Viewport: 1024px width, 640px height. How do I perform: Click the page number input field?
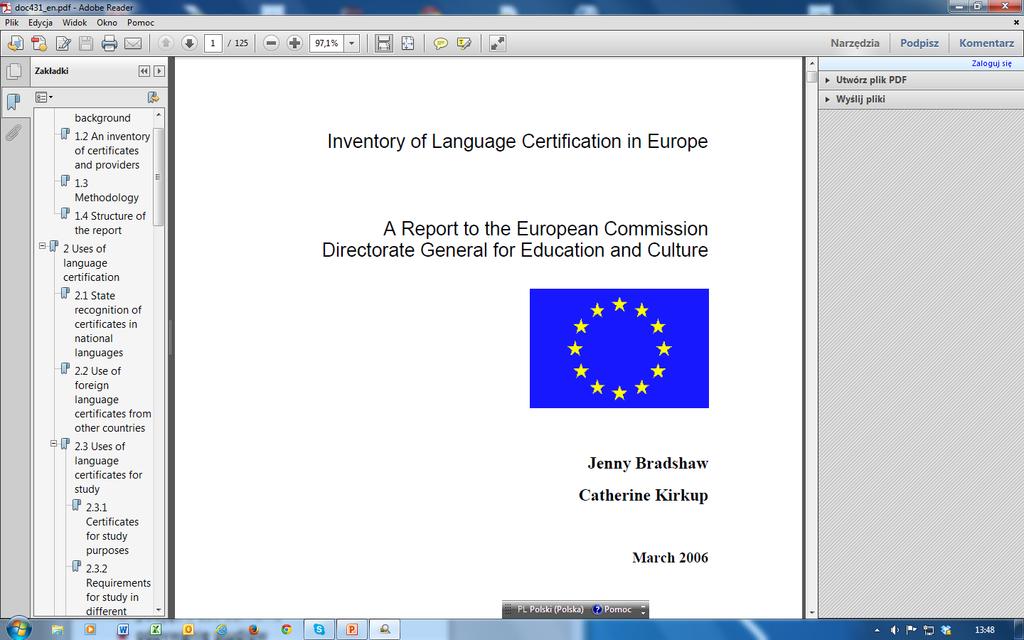213,43
